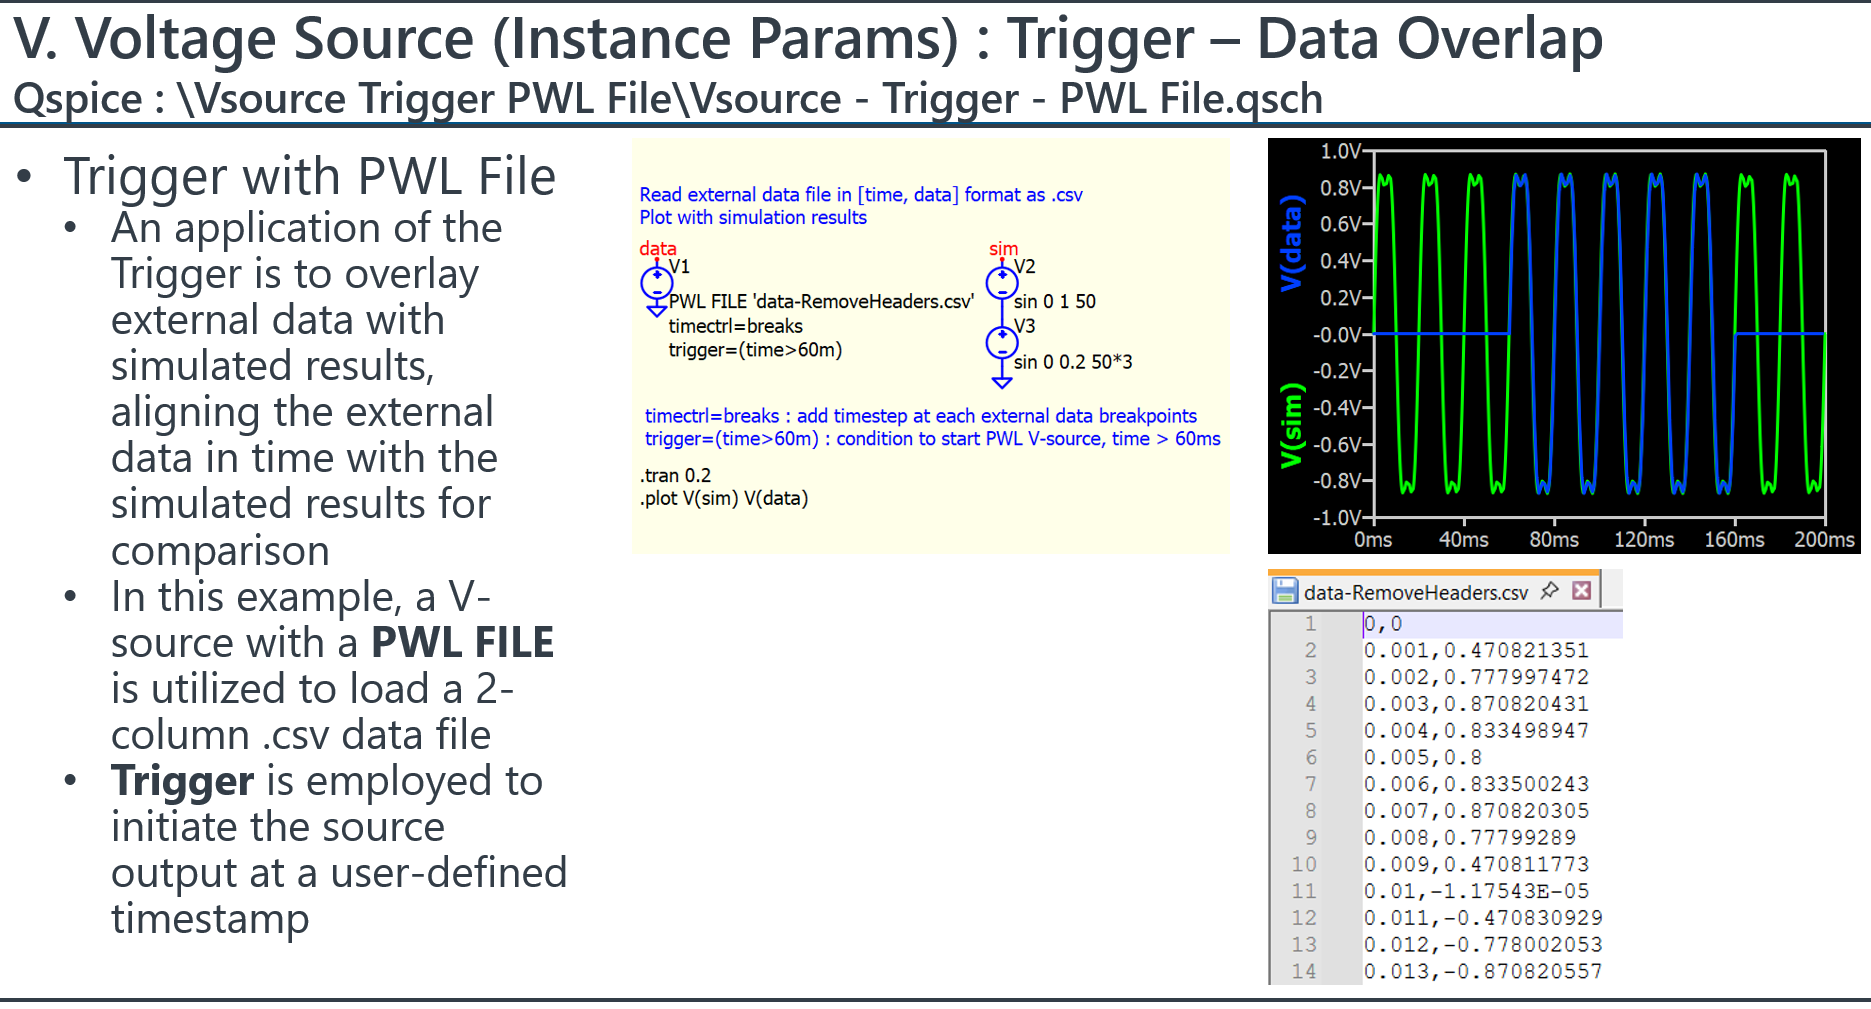Select the V3 voltage source symbol
Viewport: 1871px width, 1009px height.
(x=1001, y=343)
